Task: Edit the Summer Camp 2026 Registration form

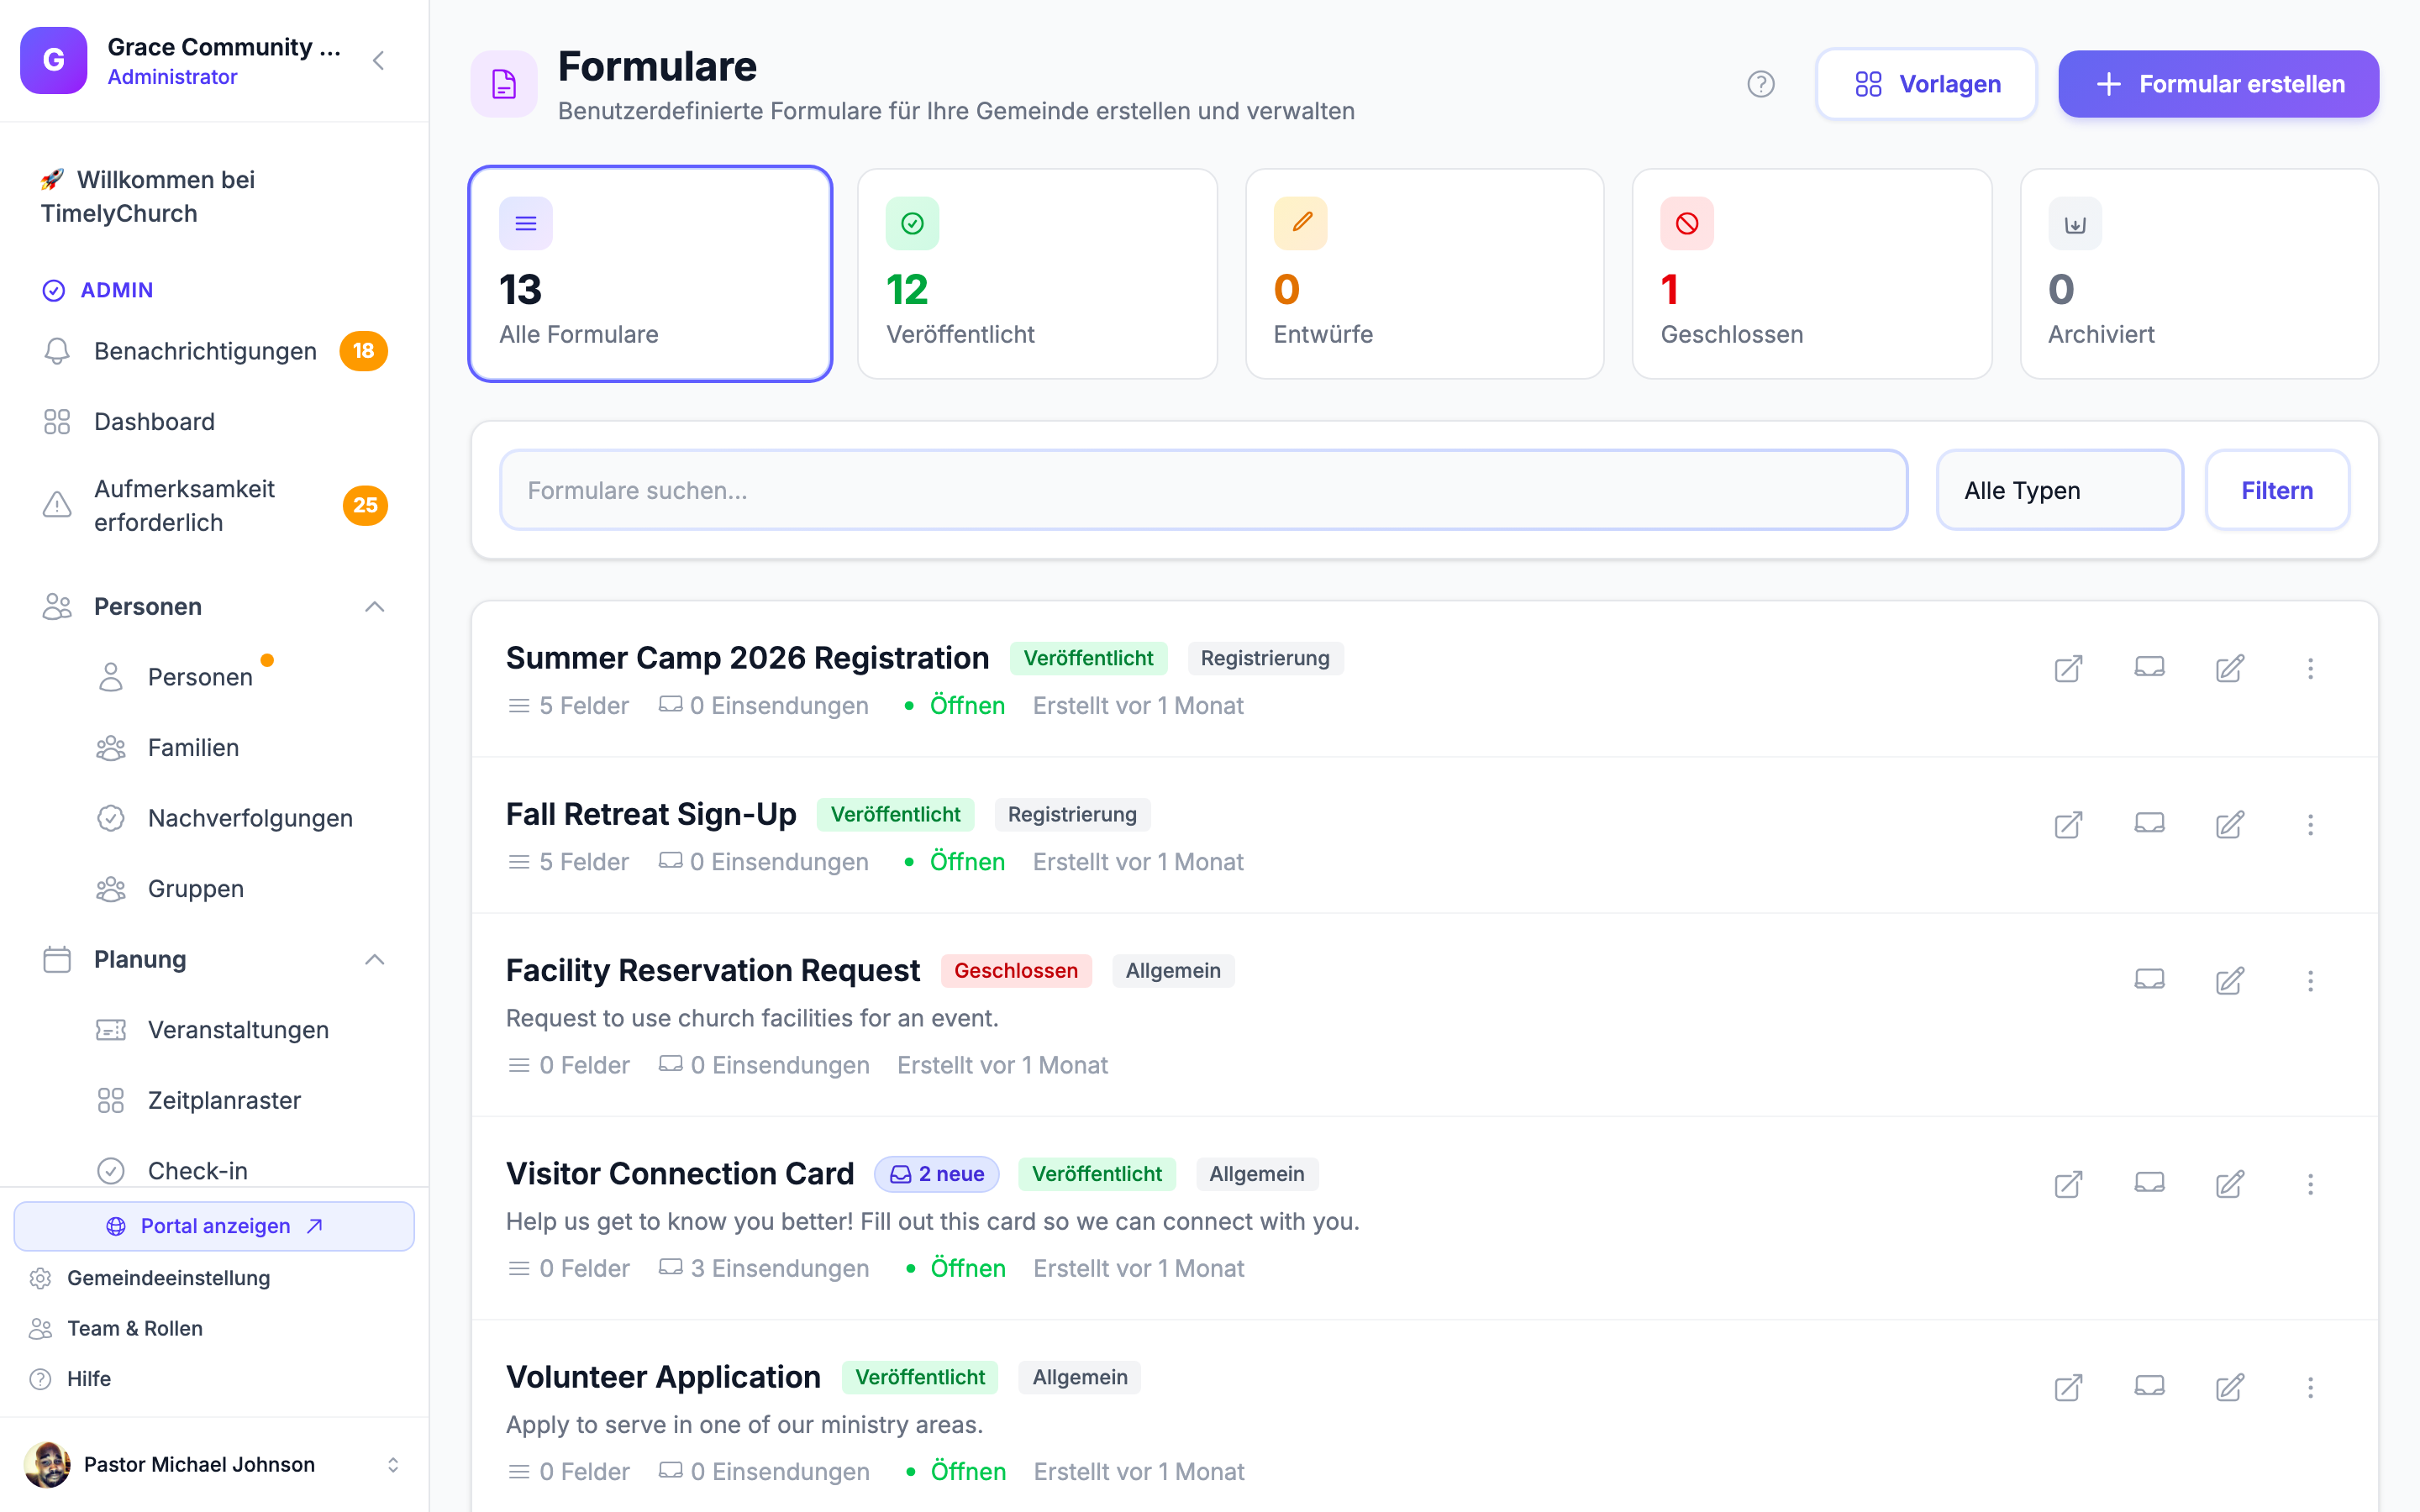Action: click(2230, 668)
